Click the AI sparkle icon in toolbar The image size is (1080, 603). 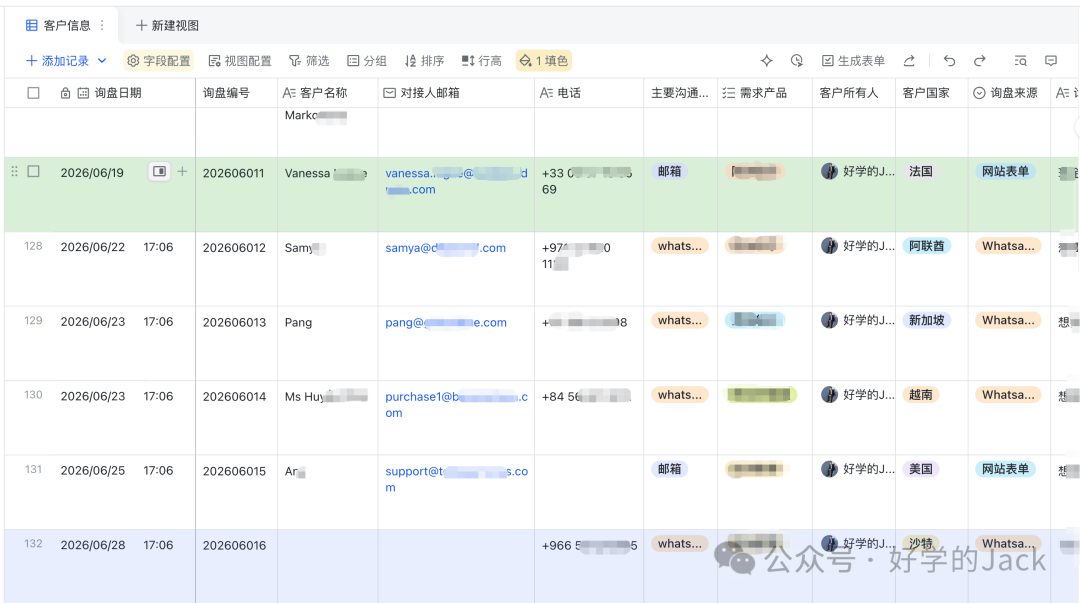[x=767, y=61]
